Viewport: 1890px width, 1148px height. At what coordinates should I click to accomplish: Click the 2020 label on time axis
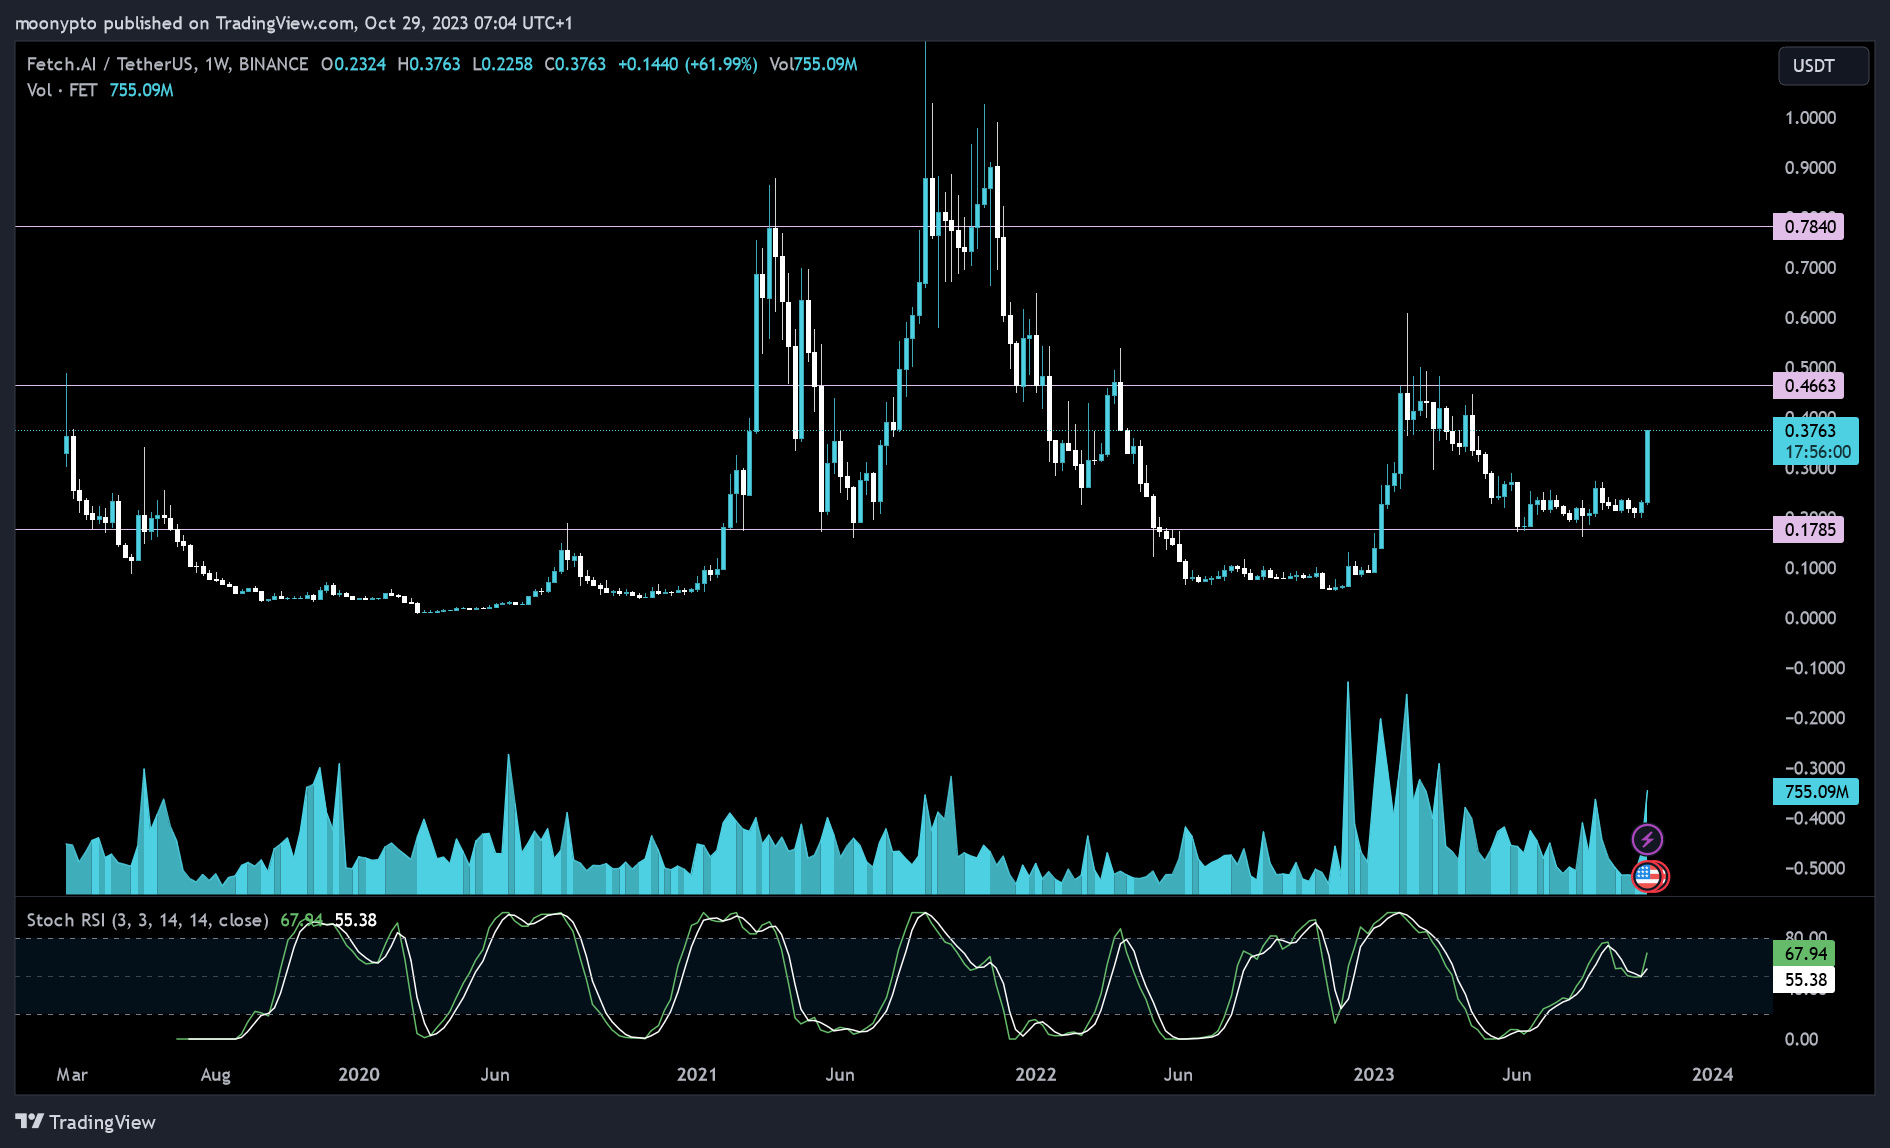[359, 1074]
